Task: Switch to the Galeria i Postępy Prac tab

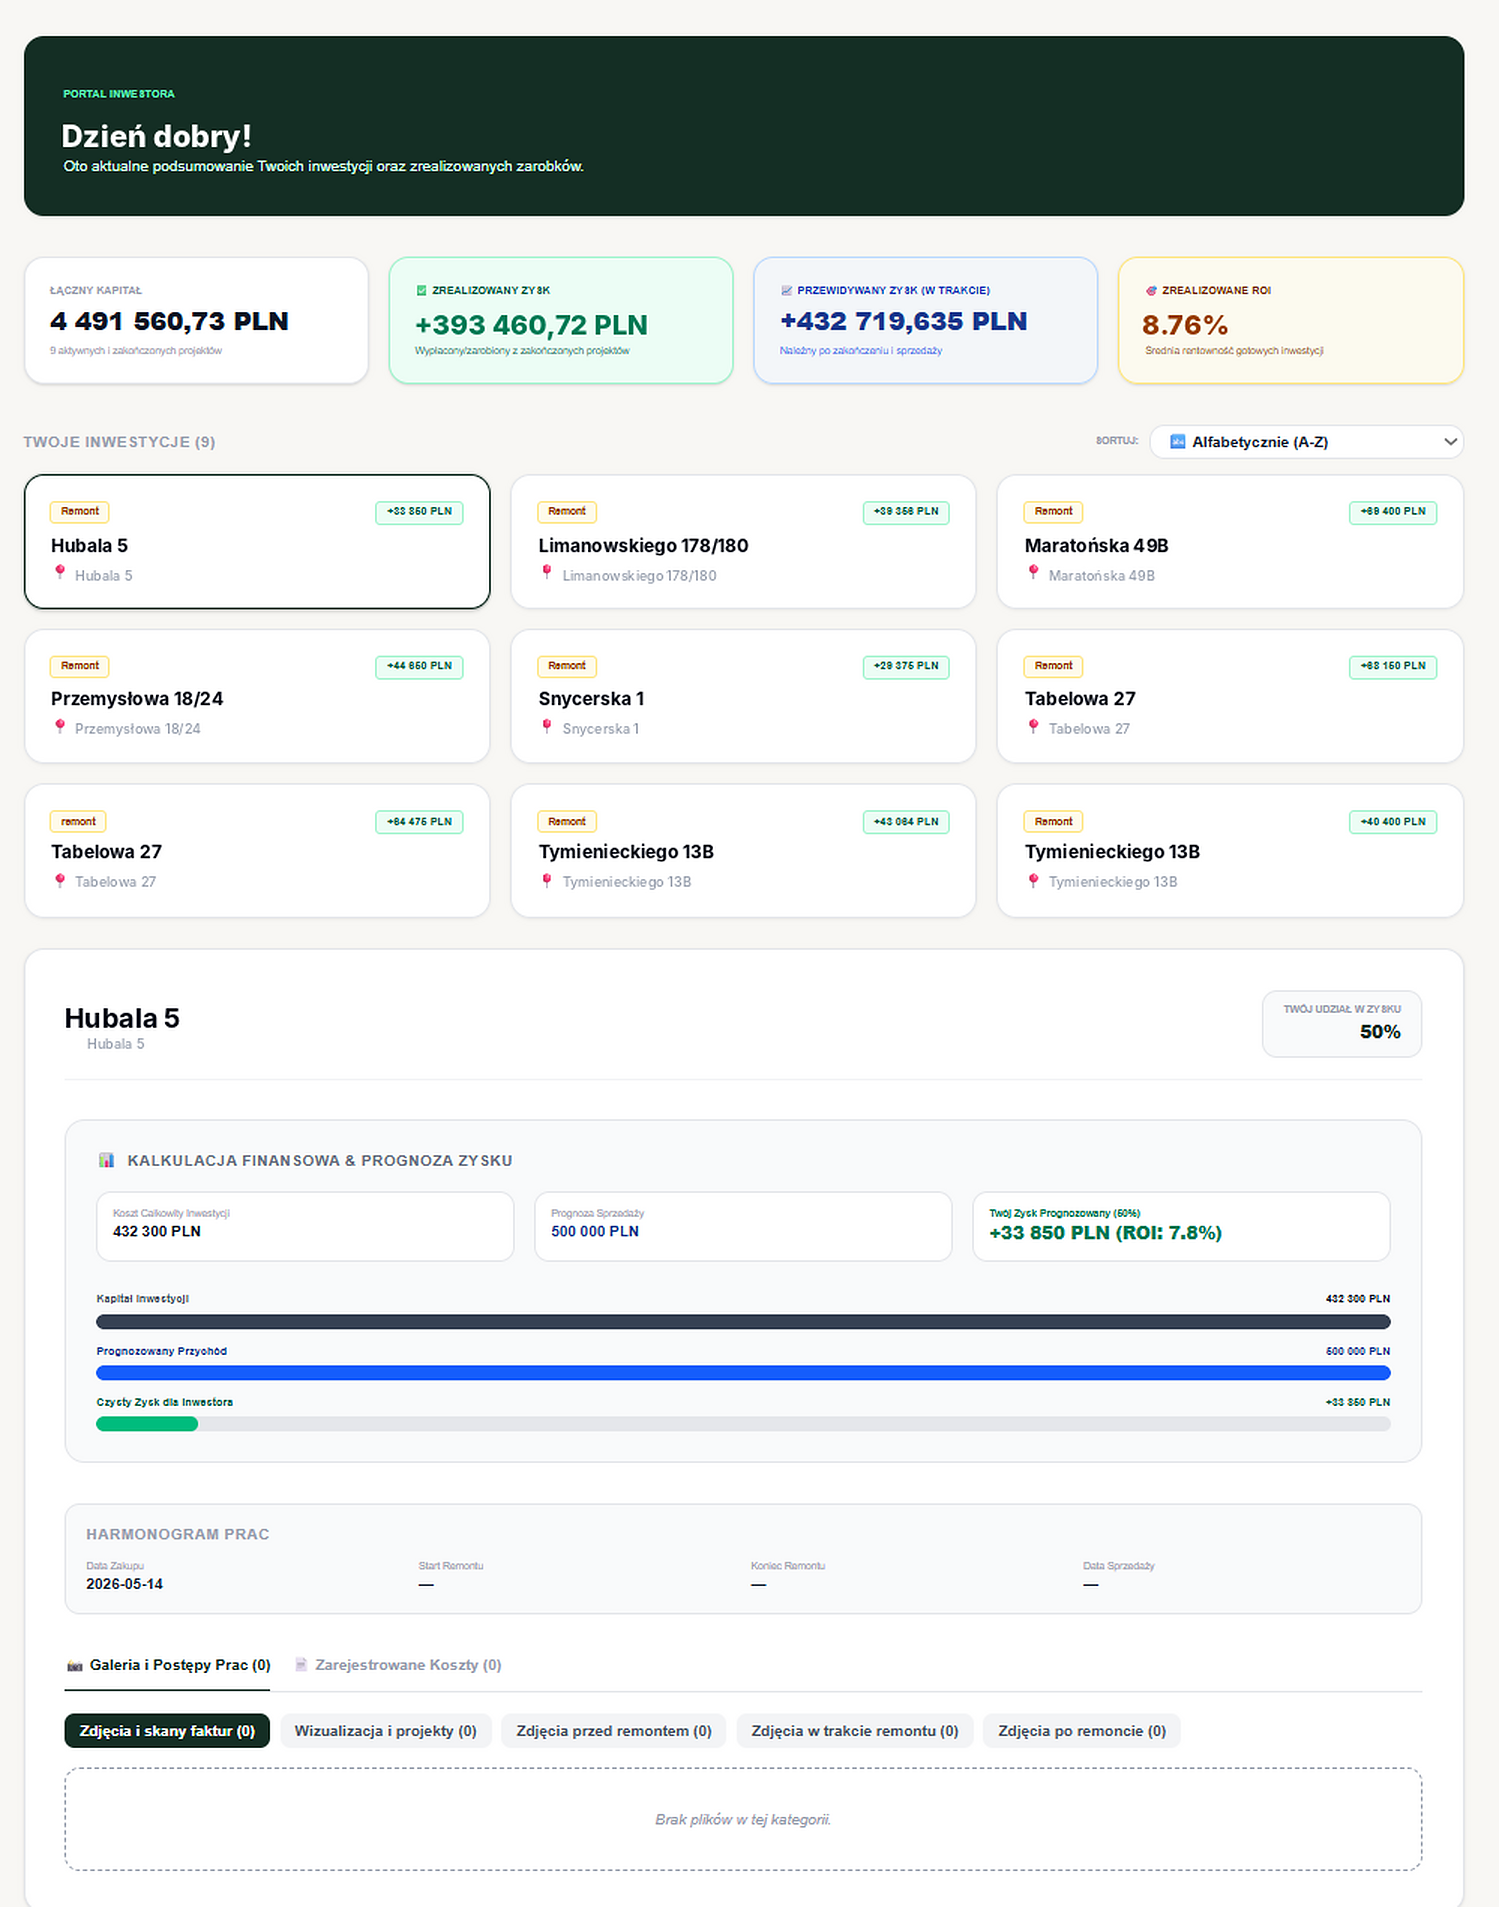Action: pyautogui.click(x=167, y=1665)
